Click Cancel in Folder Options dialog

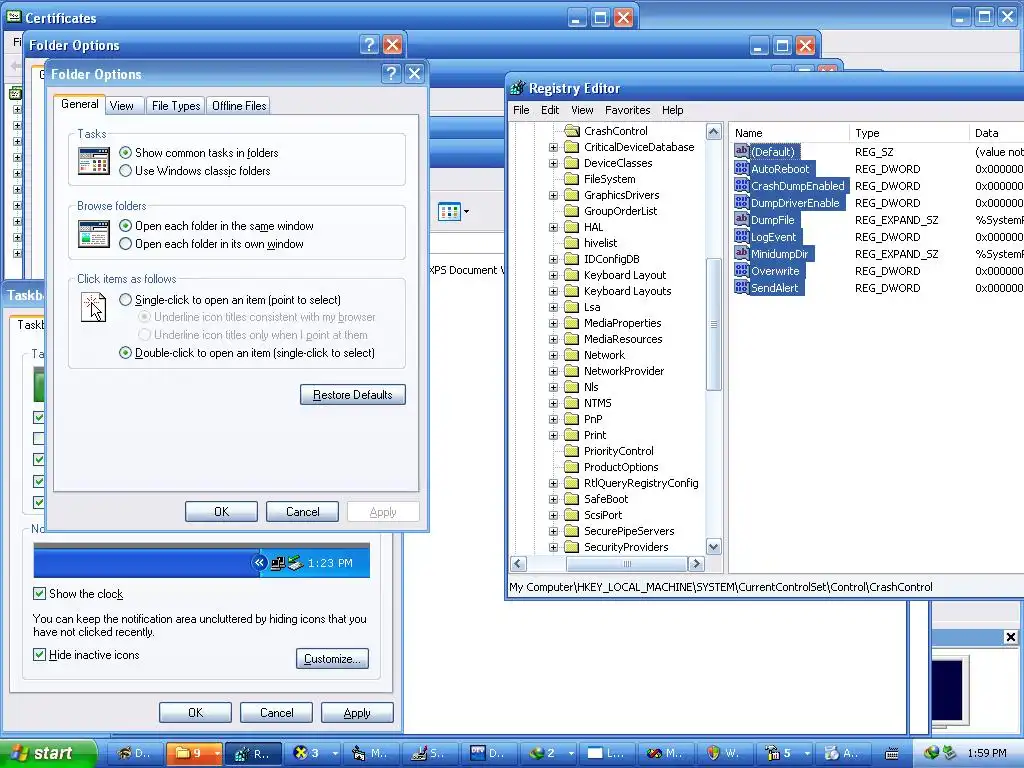point(302,511)
